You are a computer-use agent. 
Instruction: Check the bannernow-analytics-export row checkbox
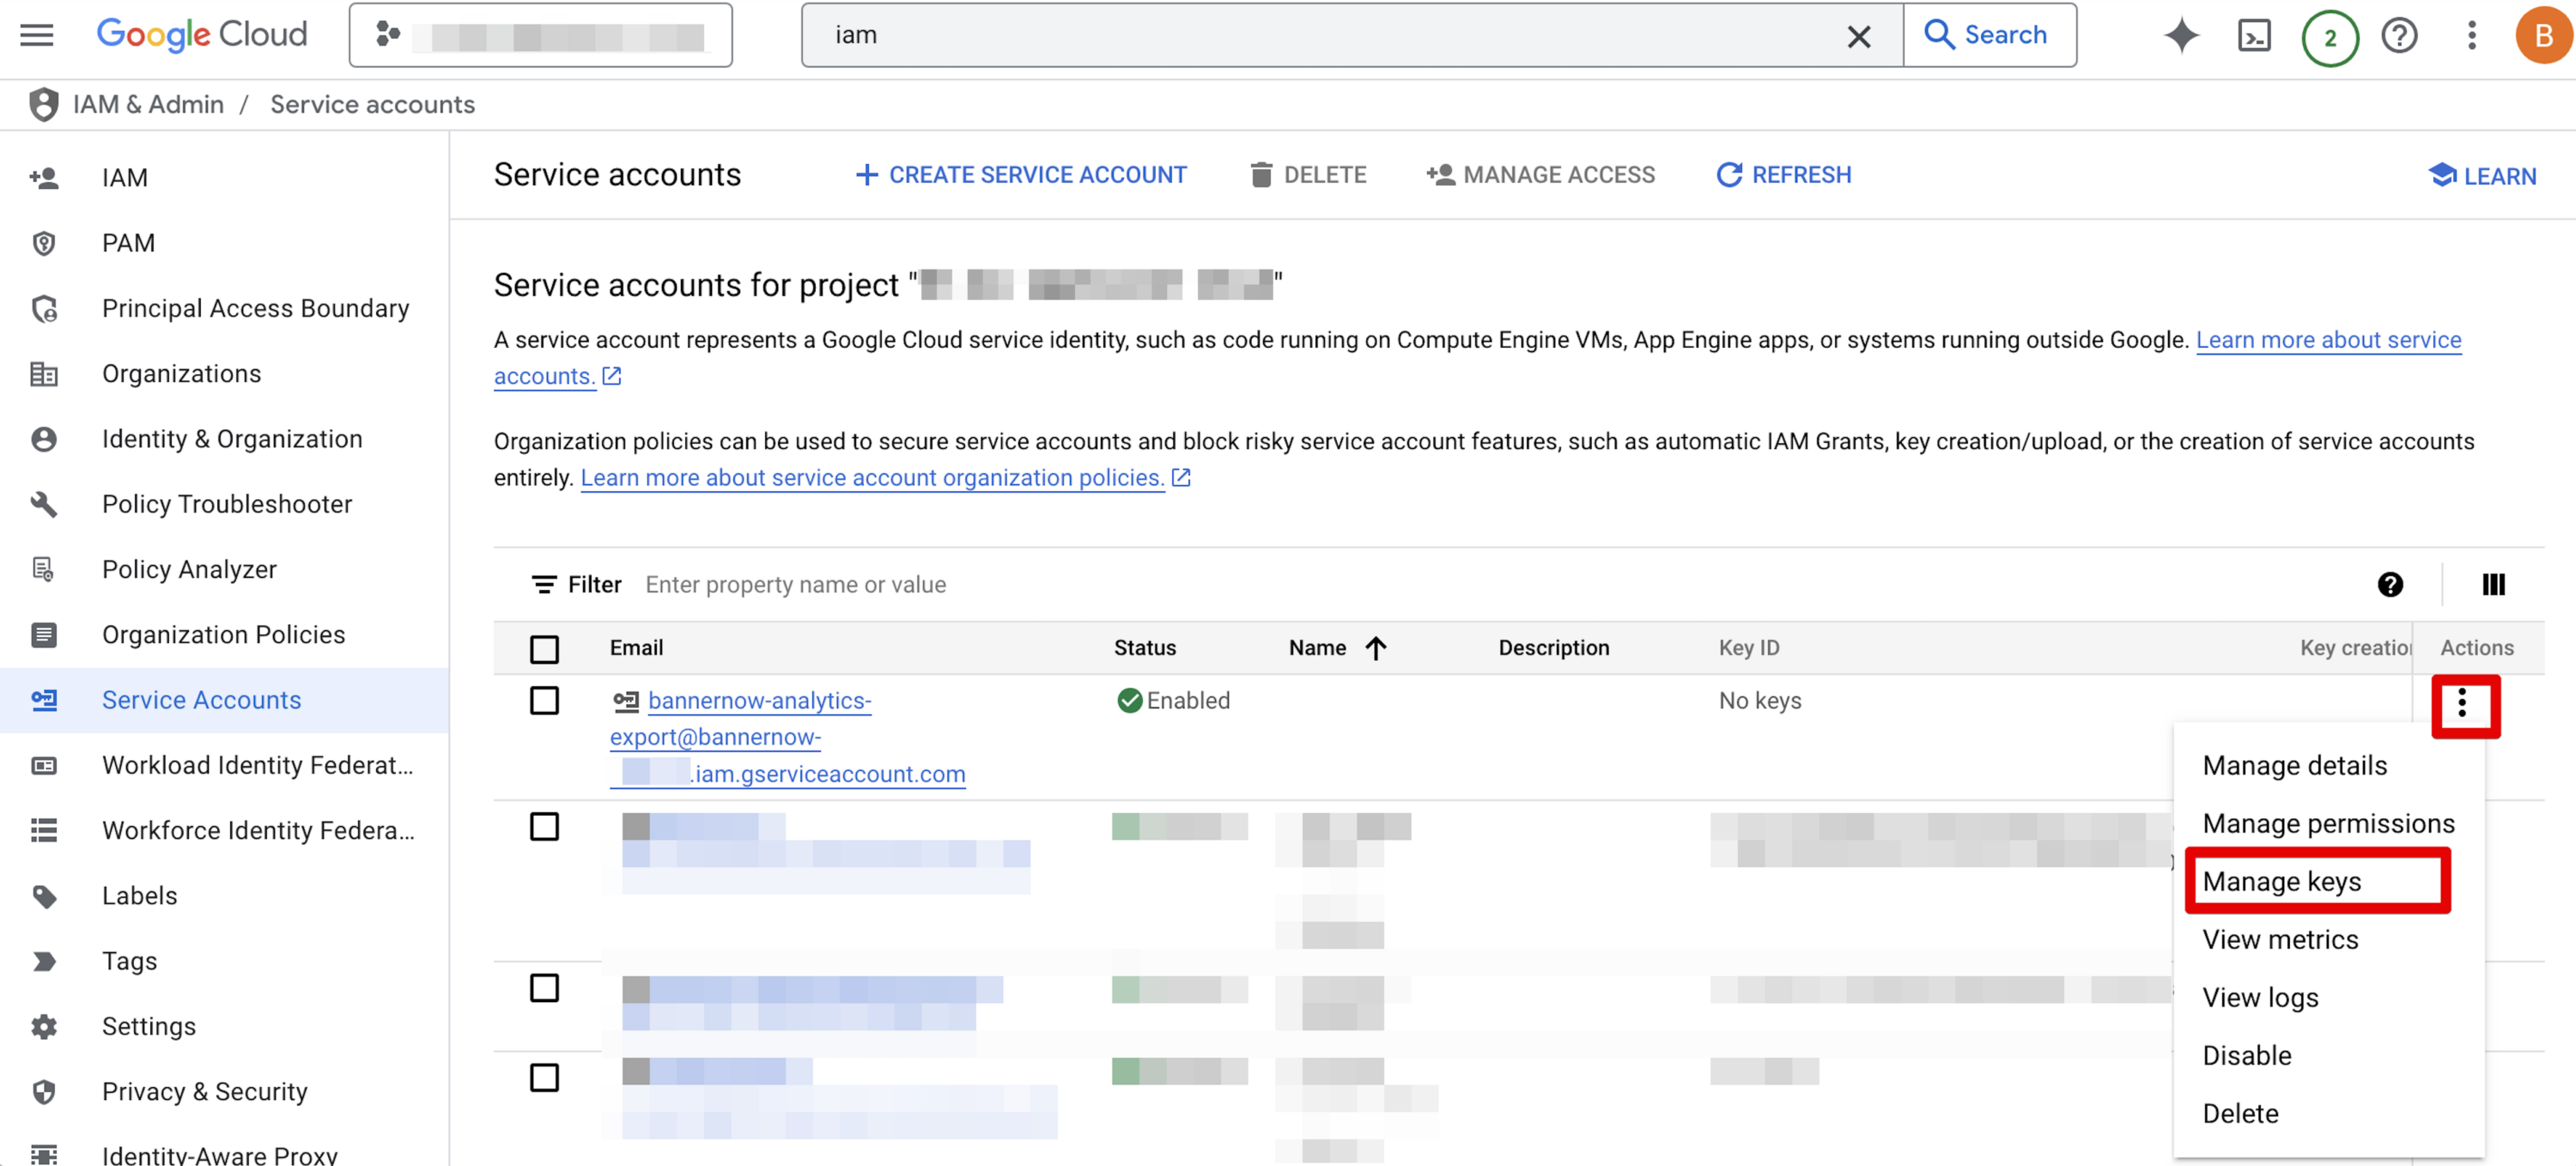[545, 701]
